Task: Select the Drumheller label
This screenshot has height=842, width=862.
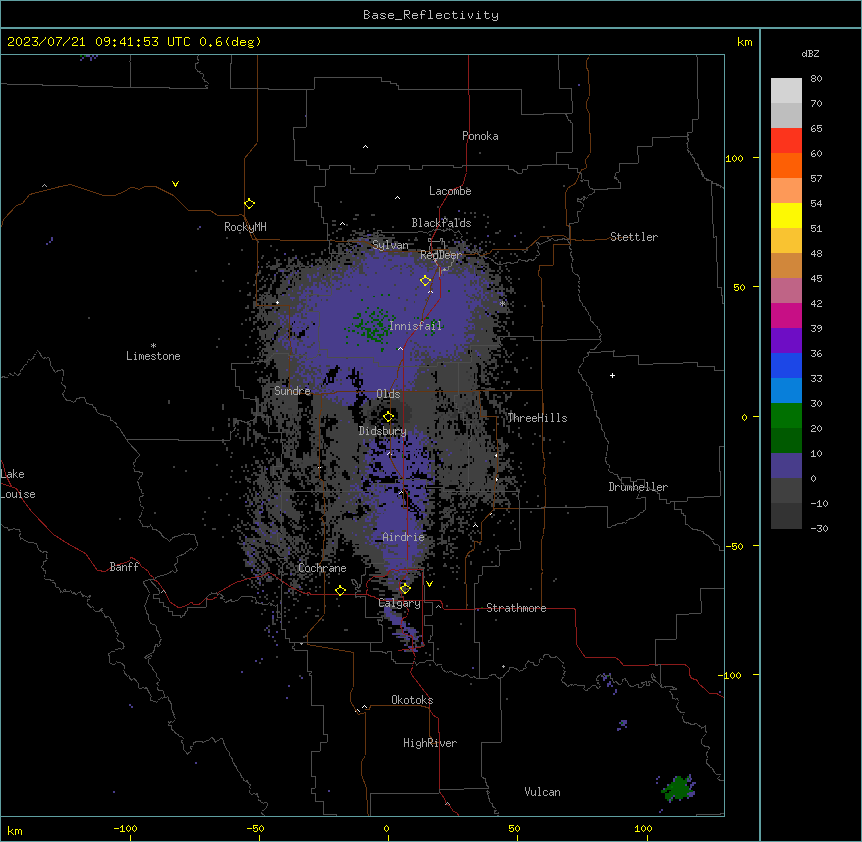Action: 638,487
